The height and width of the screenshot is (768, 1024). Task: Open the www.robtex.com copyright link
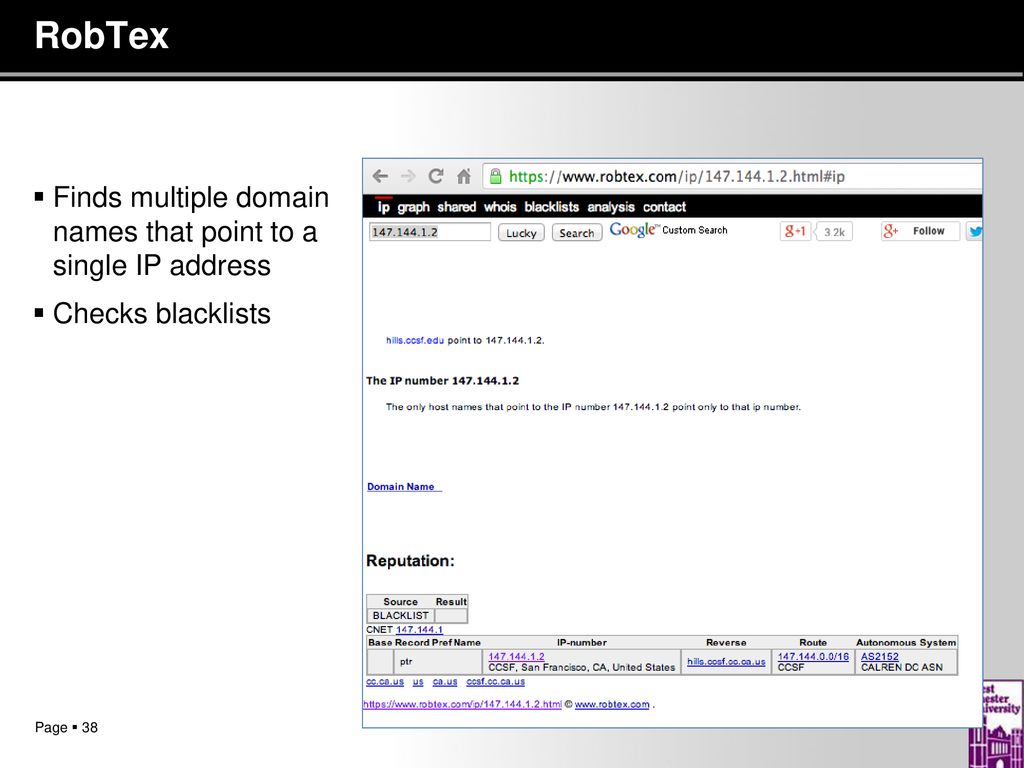(x=612, y=704)
